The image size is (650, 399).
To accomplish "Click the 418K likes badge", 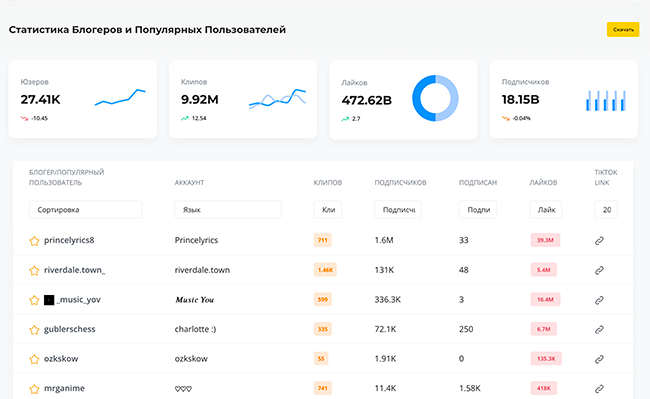I will click(543, 388).
